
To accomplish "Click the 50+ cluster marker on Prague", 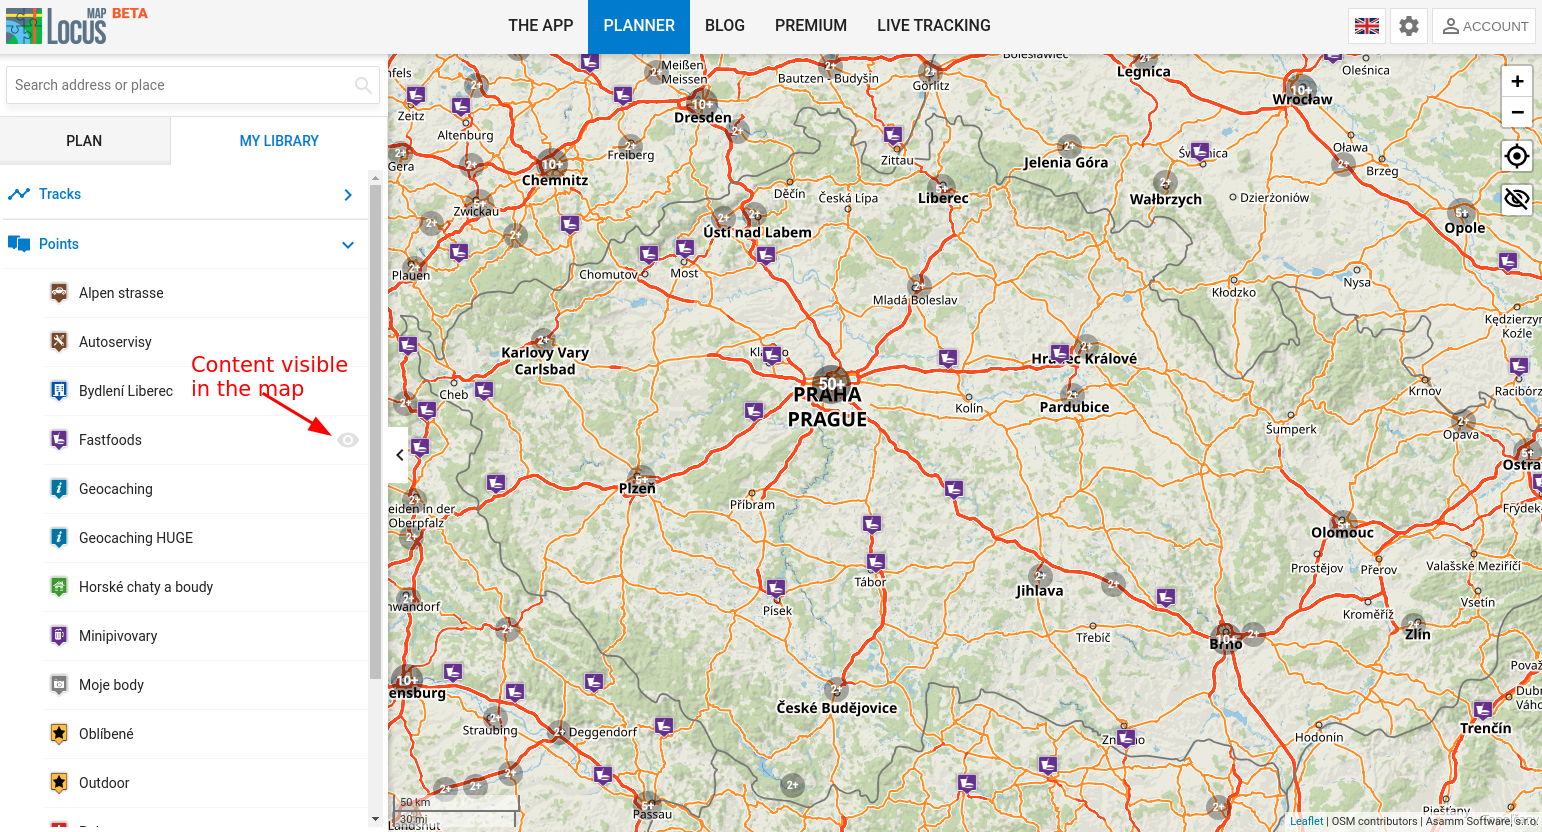I will tap(831, 383).
